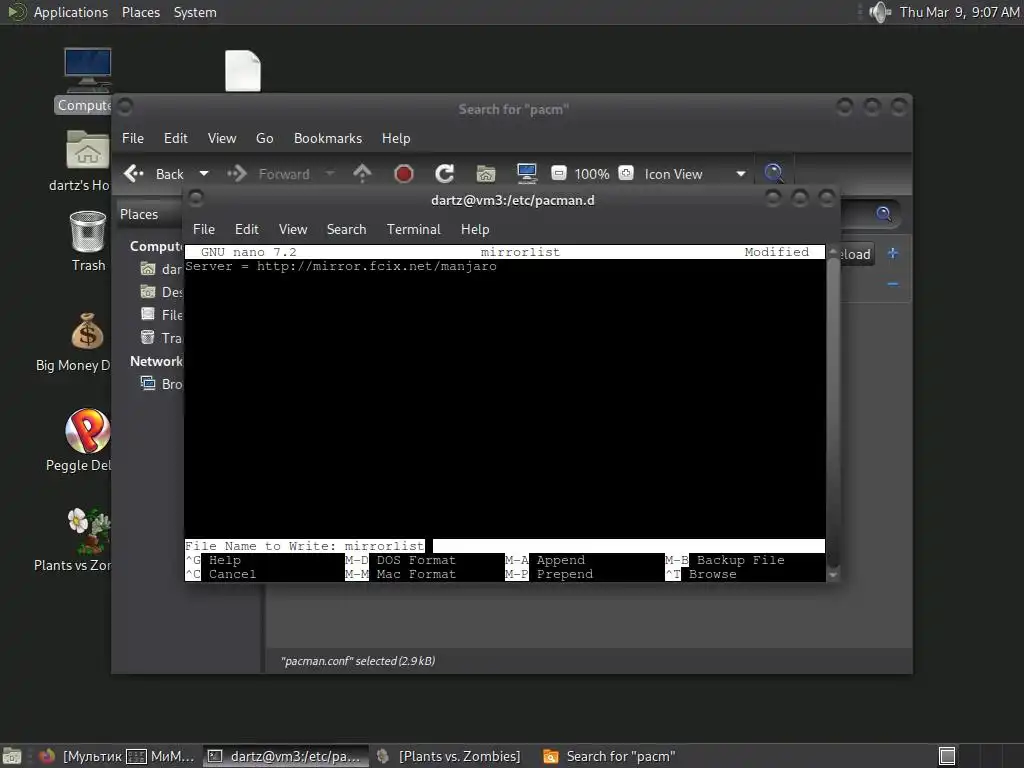Click the terminal vertical scrollbar track

833,413
